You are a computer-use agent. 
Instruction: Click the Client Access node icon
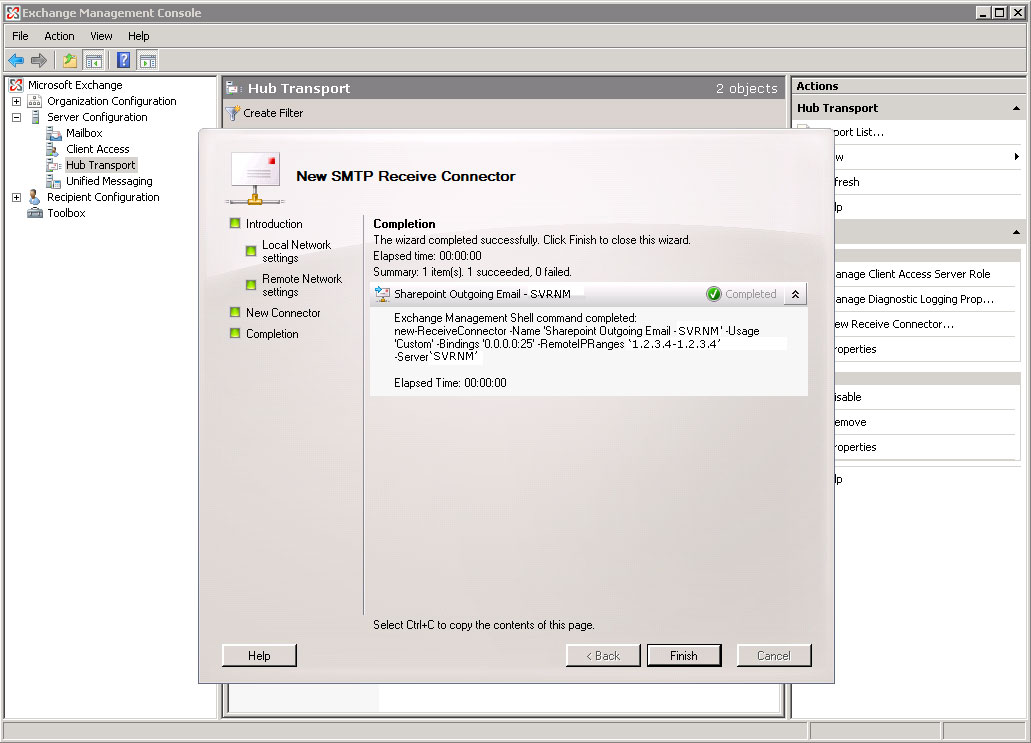pos(53,149)
